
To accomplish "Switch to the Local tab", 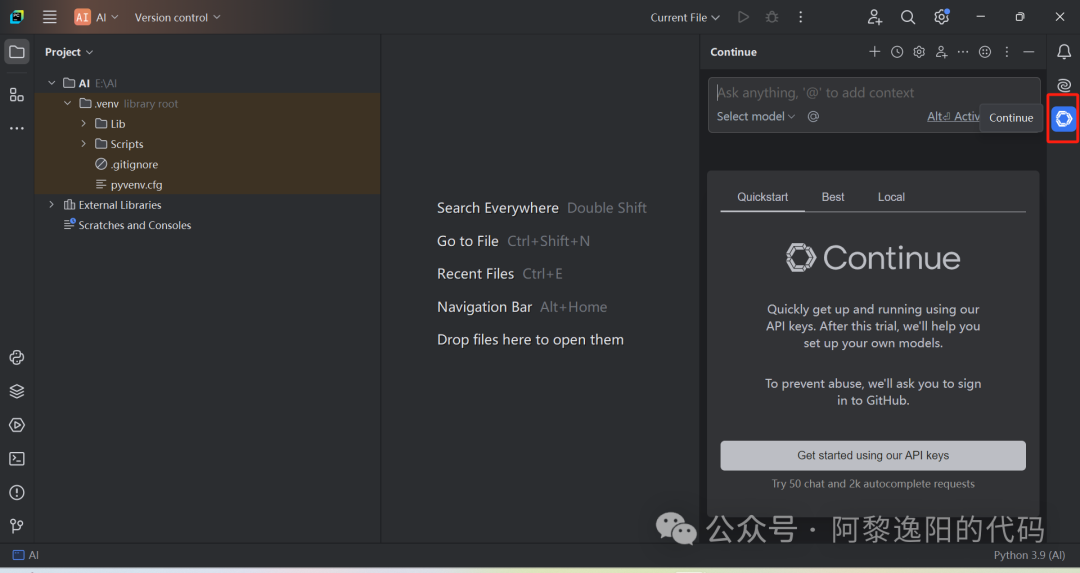I will click(x=891, y=197).
